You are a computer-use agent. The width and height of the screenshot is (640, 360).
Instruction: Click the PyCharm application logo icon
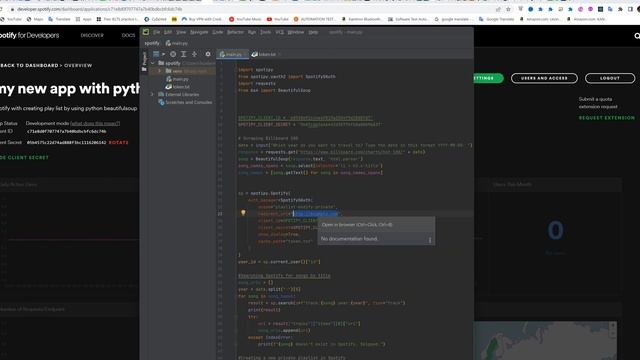pos(146,32)
